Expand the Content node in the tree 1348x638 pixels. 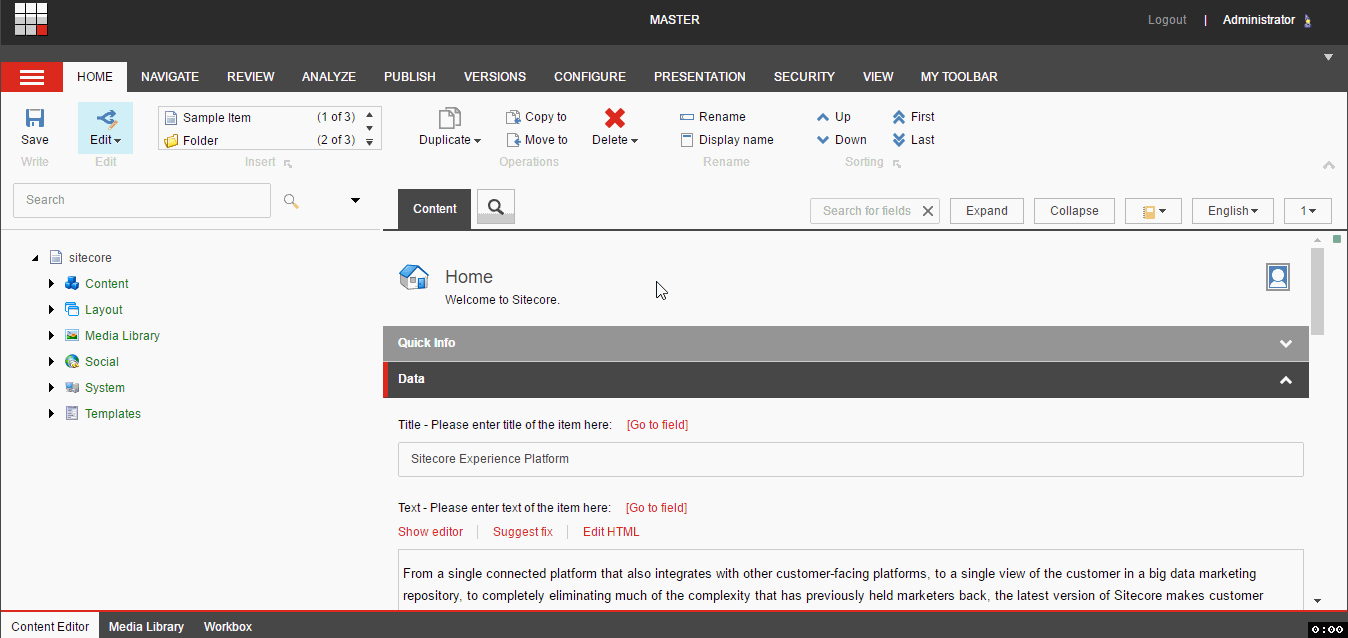point(51,283)
